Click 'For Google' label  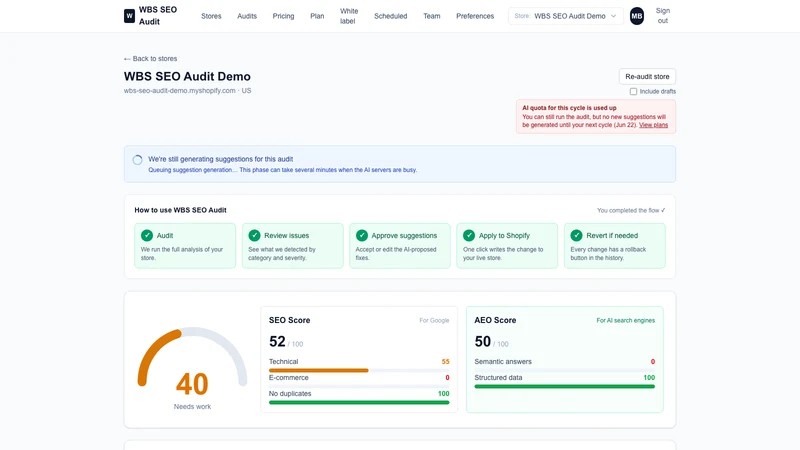coord(434,320)
